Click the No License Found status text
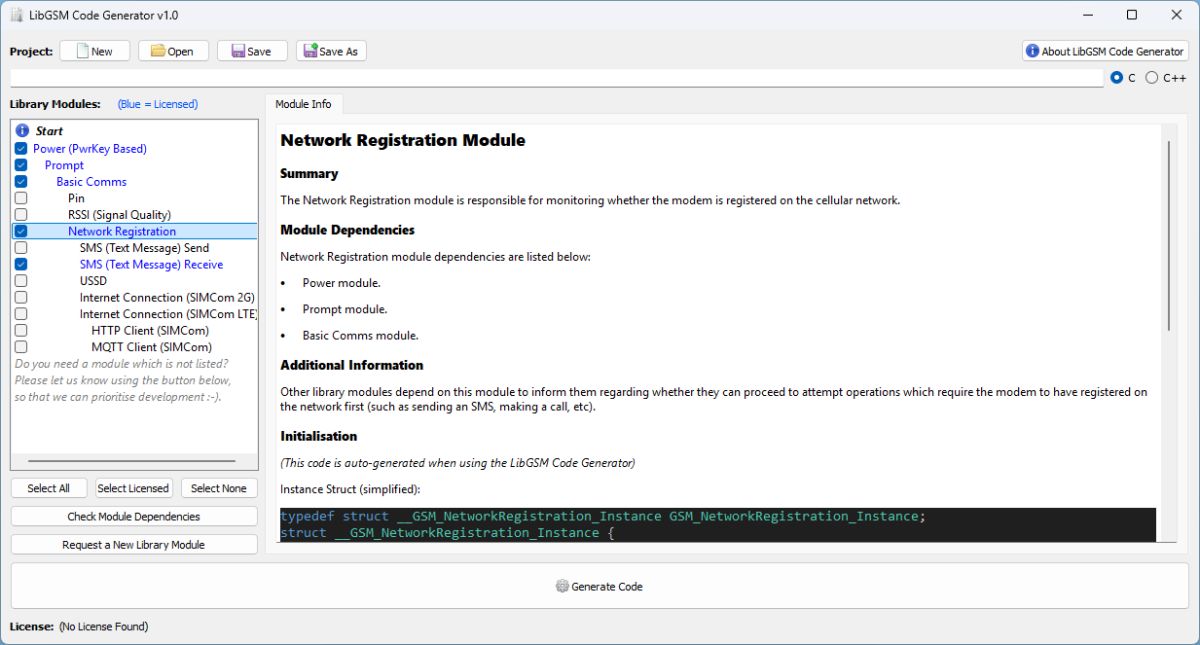Viewport: 1200px width, 645px height. pyautogui.click(x=103, y=626)
